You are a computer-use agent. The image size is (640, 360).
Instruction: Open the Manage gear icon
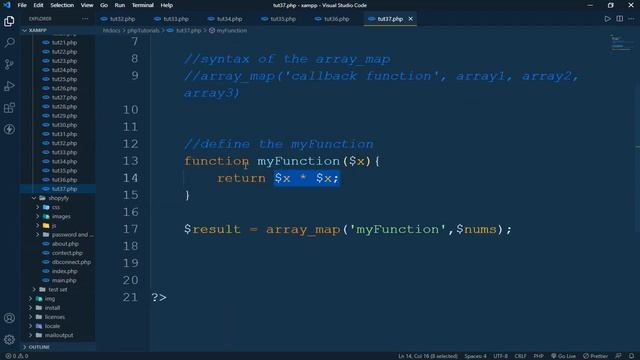point(9,340)
